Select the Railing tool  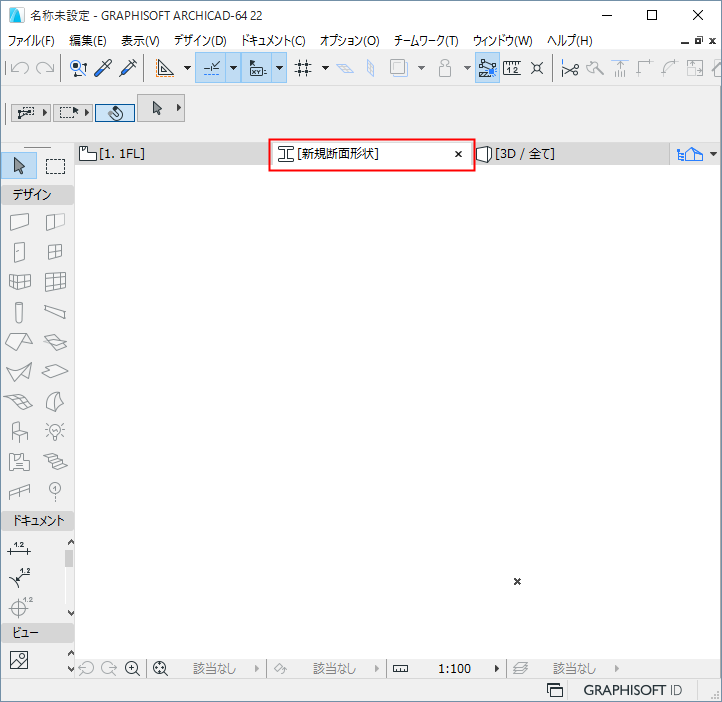pos(19,492)
